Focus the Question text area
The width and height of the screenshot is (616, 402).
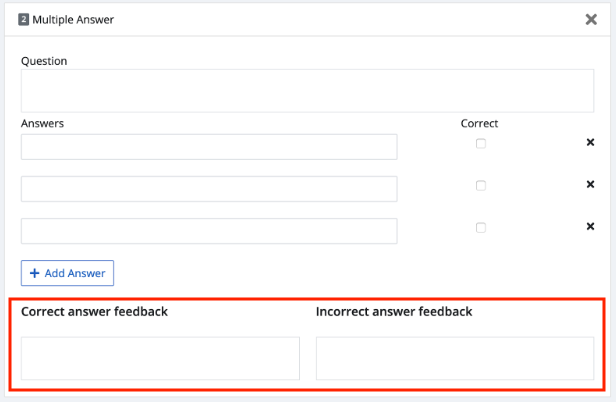(x=307, y=91)
